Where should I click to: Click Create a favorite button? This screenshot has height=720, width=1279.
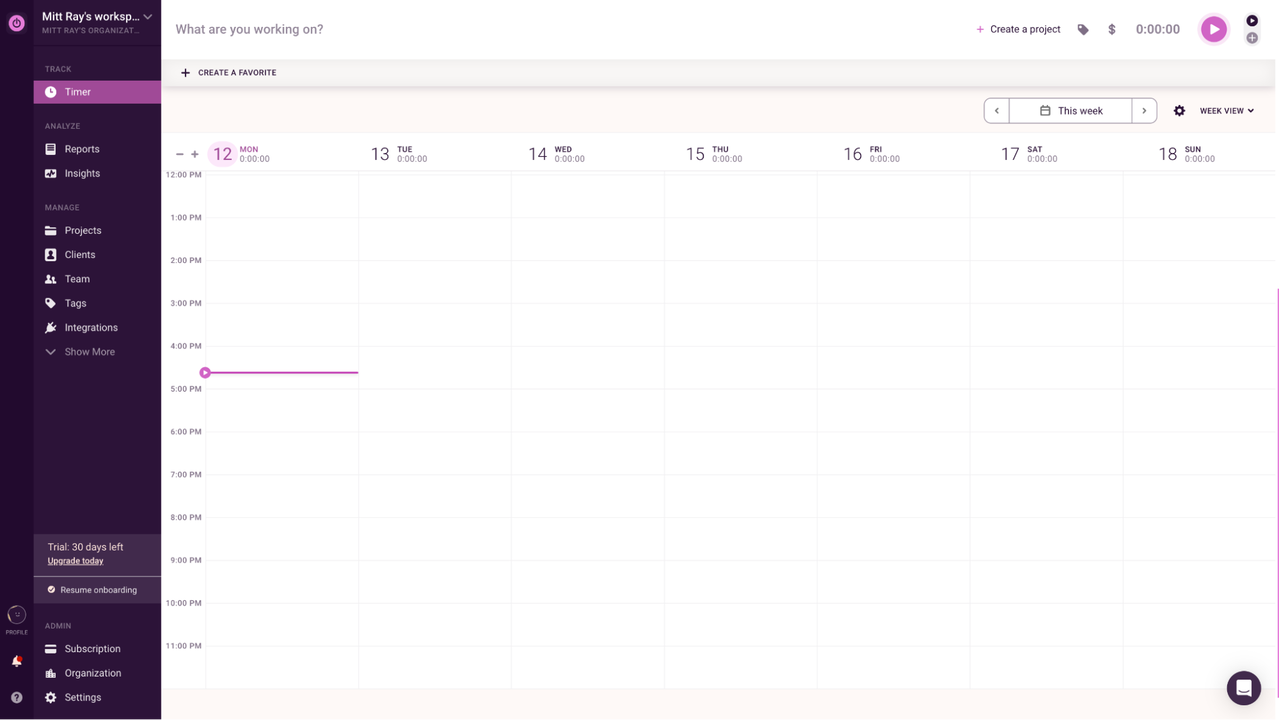pyautogui.click(x=228, y=73)
